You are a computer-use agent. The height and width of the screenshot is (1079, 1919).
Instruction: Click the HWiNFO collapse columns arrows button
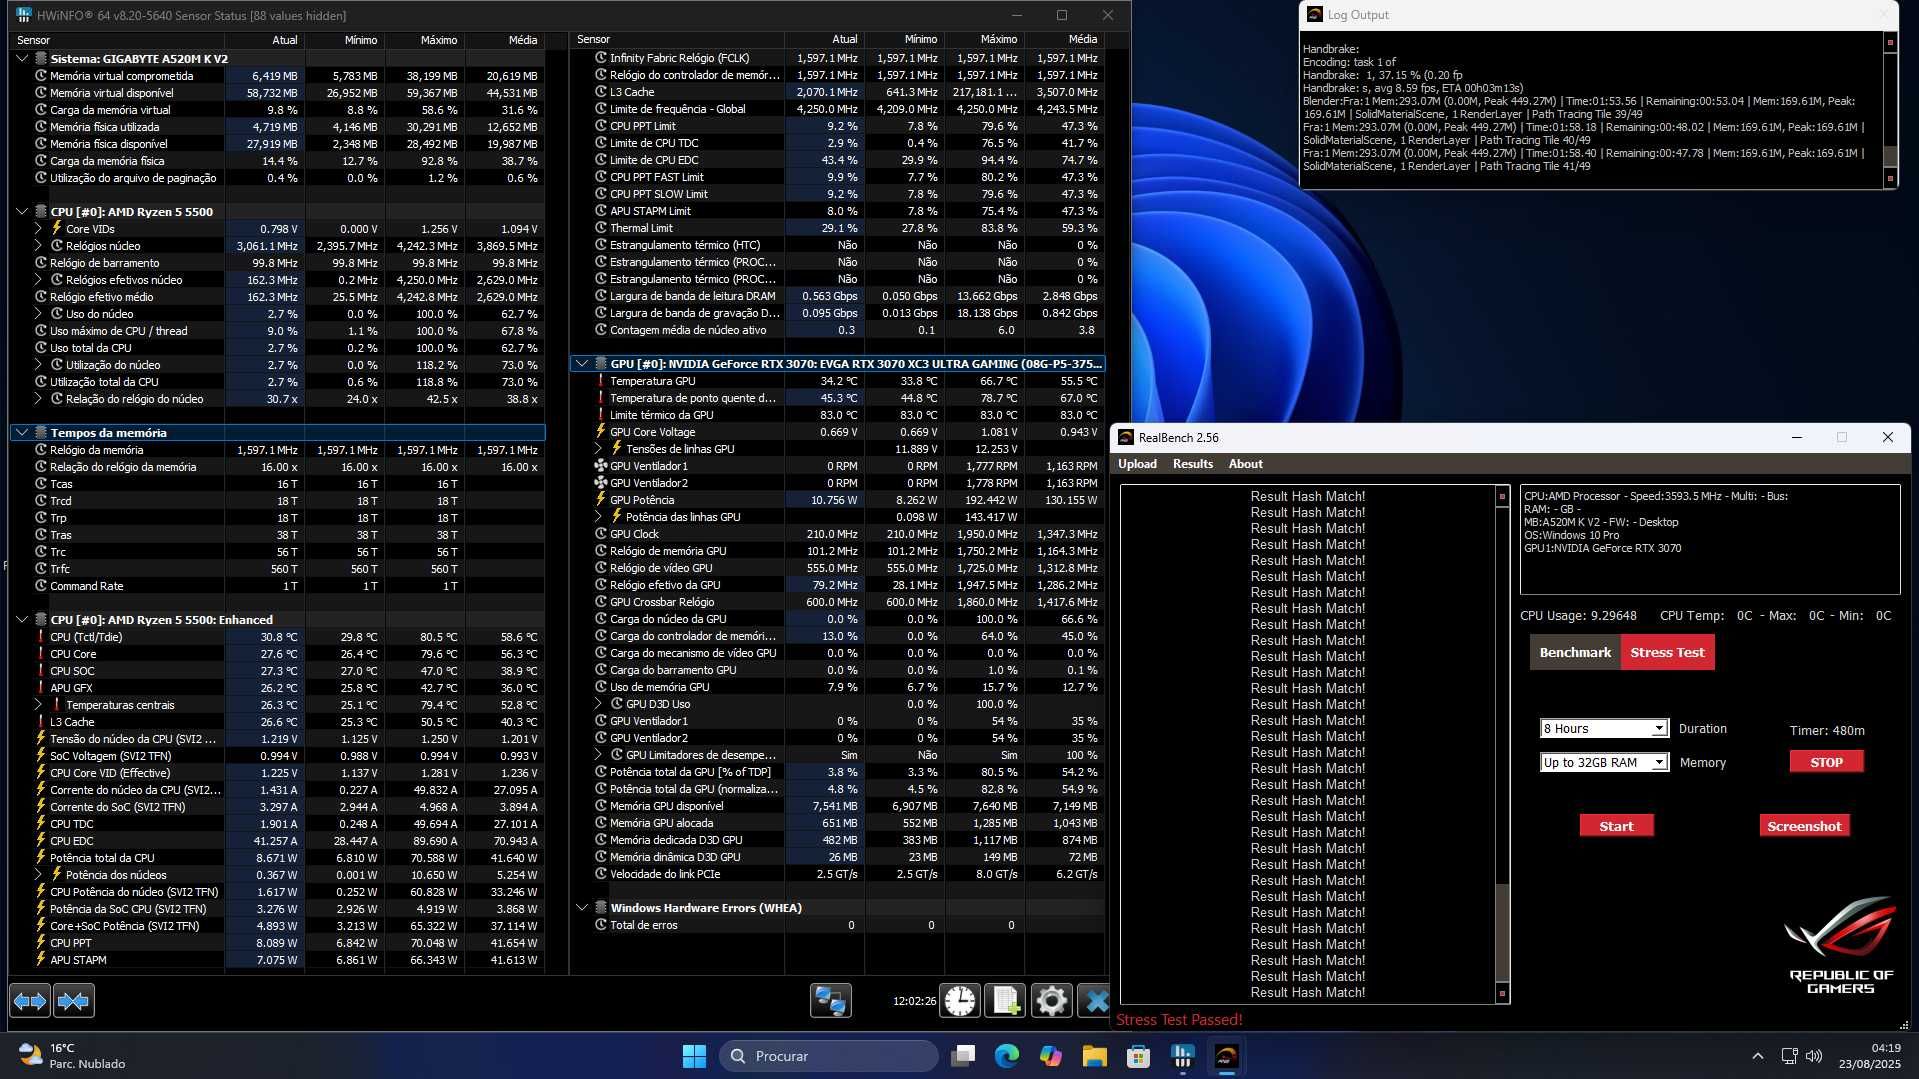74,1001
